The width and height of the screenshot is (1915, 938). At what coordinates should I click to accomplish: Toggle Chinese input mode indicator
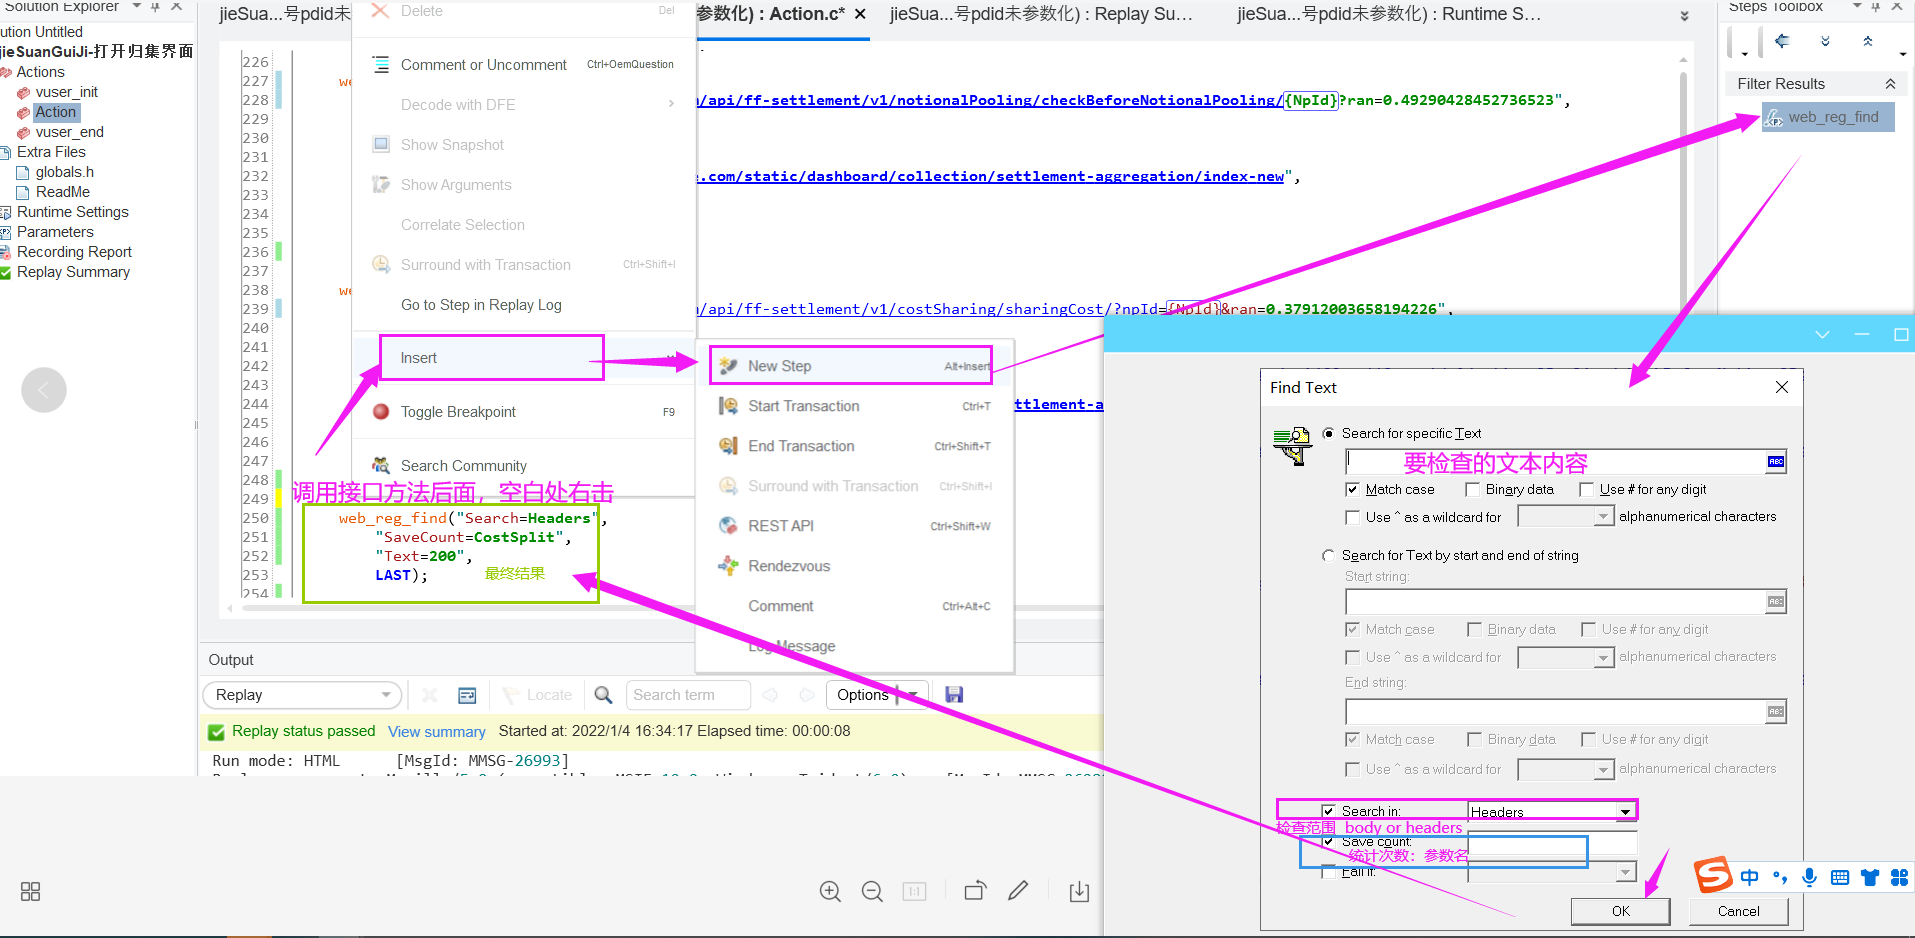(x=1749, y=878)
